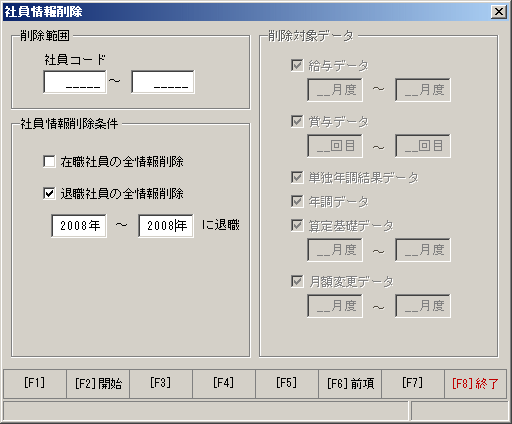512x424 pixels.
Task: Click 賞与データ start 回目 field
Action: click(335, 146)
